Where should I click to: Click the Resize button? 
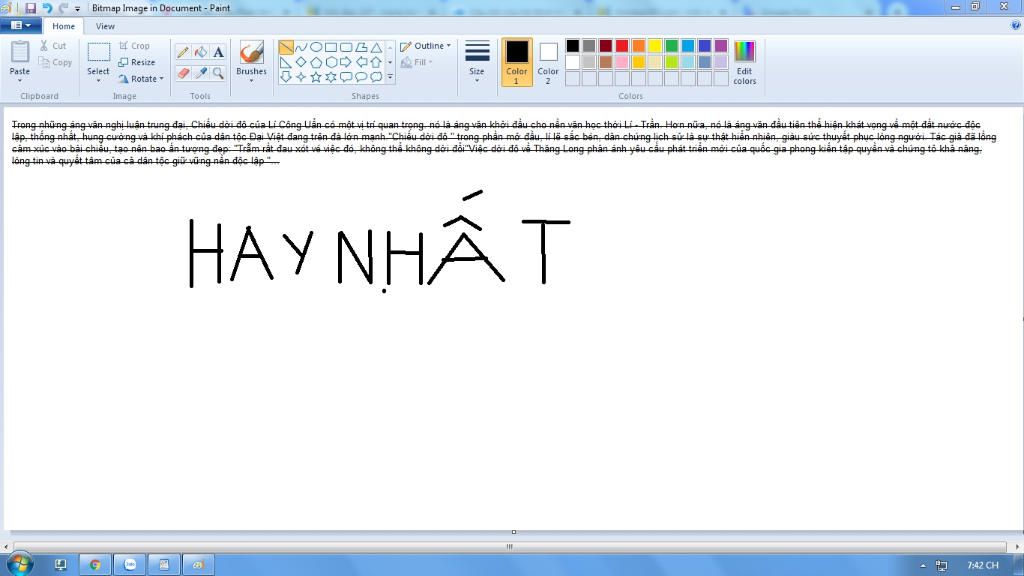click(136, 62)
